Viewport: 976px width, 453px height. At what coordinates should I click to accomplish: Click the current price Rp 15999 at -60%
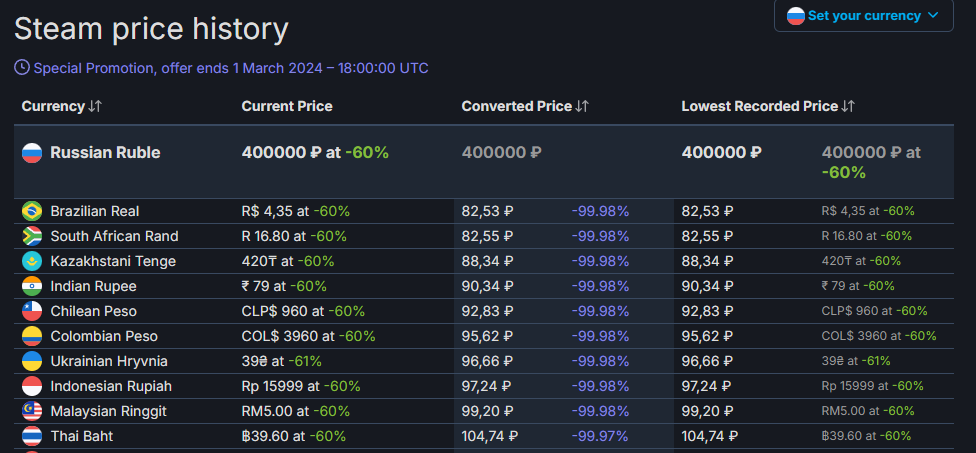pyautogui.click(x=301, y=386)
